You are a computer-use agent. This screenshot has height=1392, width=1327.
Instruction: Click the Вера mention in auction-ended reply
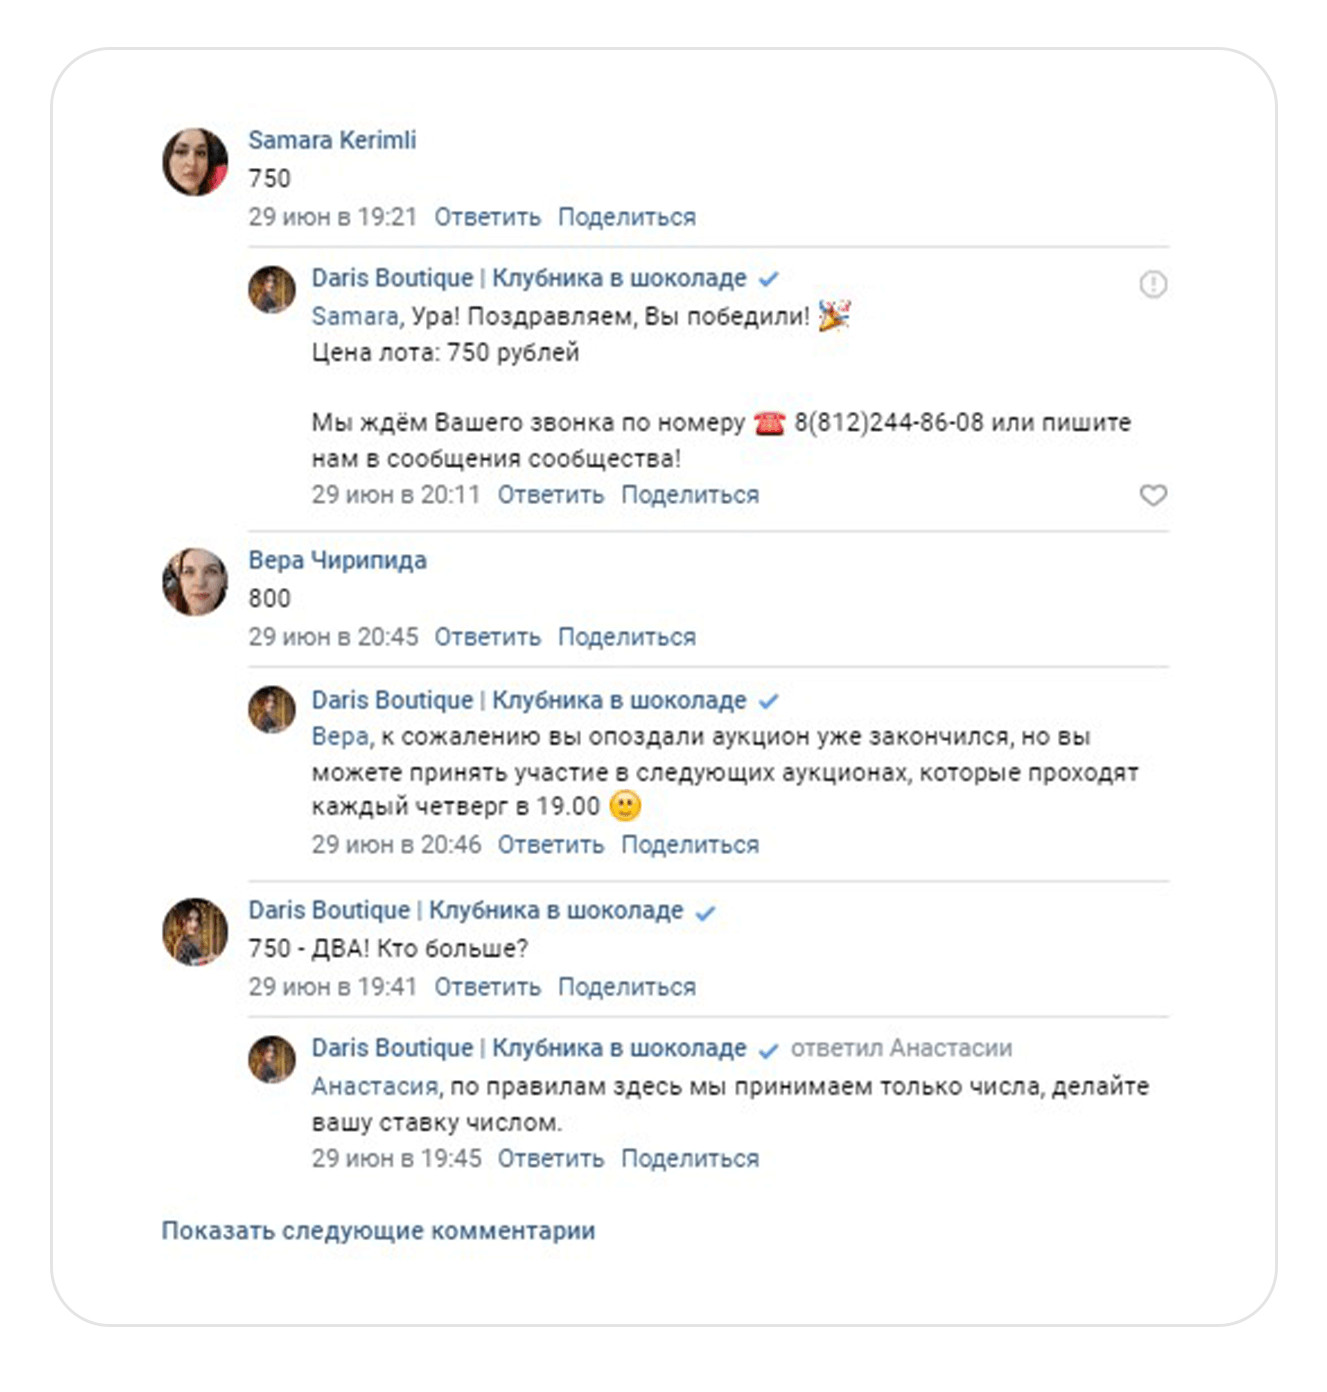tap(340, 737)
